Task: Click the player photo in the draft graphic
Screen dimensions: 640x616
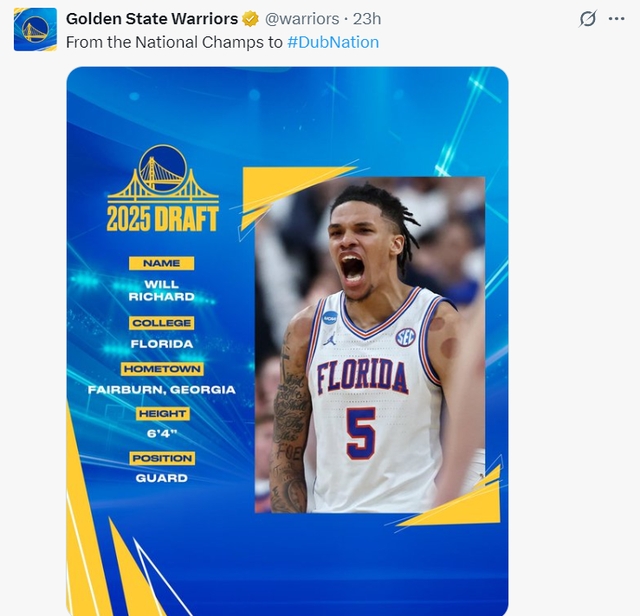Action: coord(370,345)
